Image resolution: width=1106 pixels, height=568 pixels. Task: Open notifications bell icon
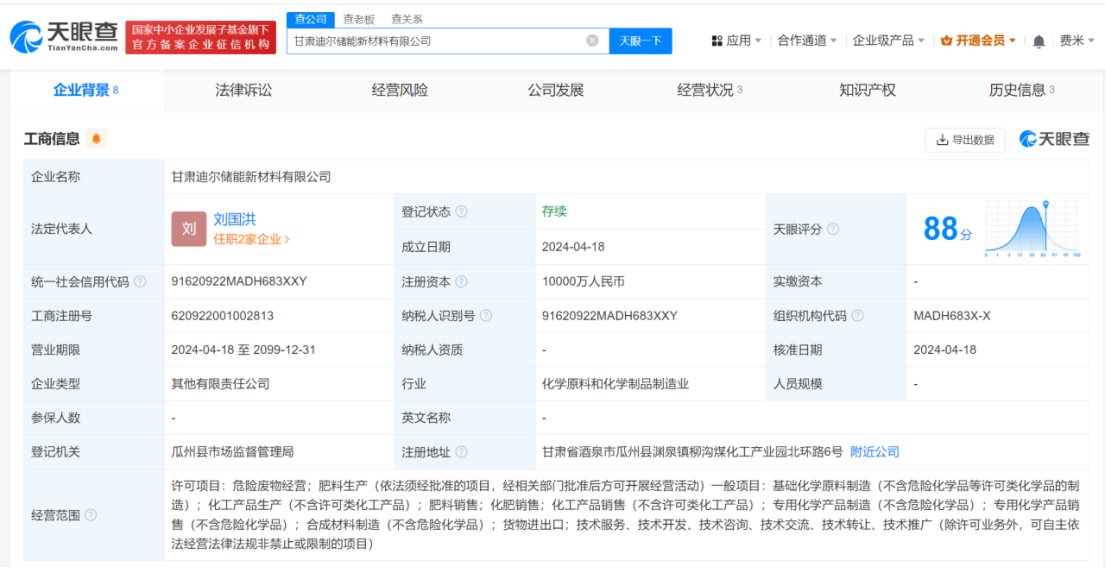point(1039,41)
